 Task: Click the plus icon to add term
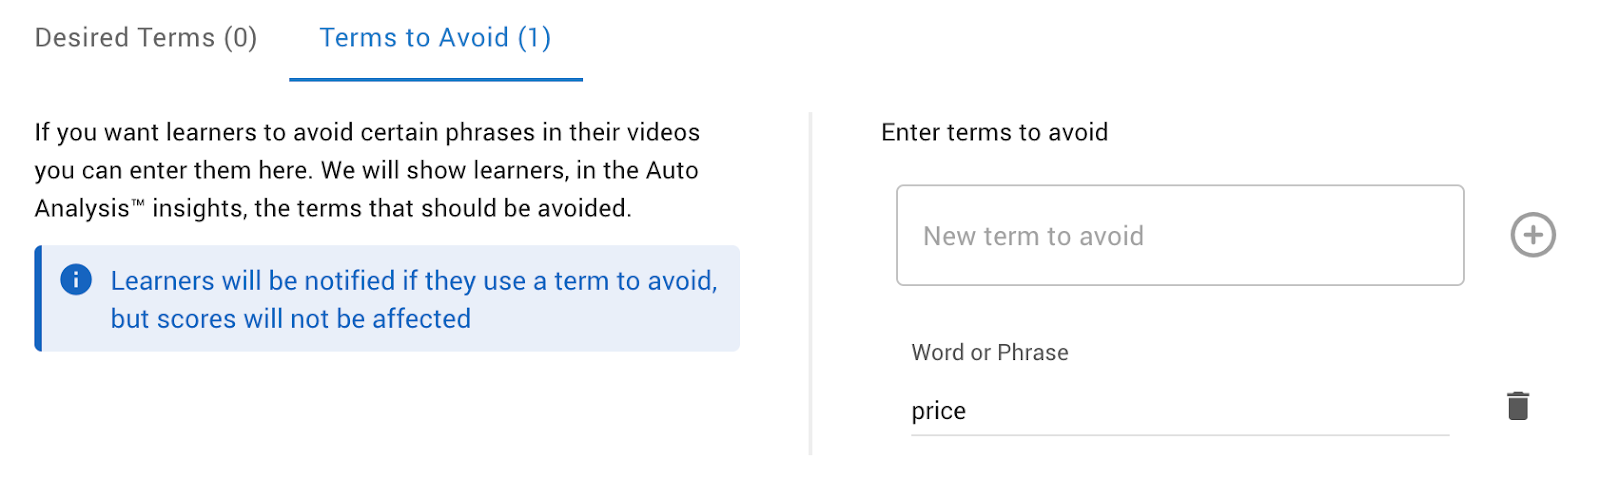coord(1532,236)
